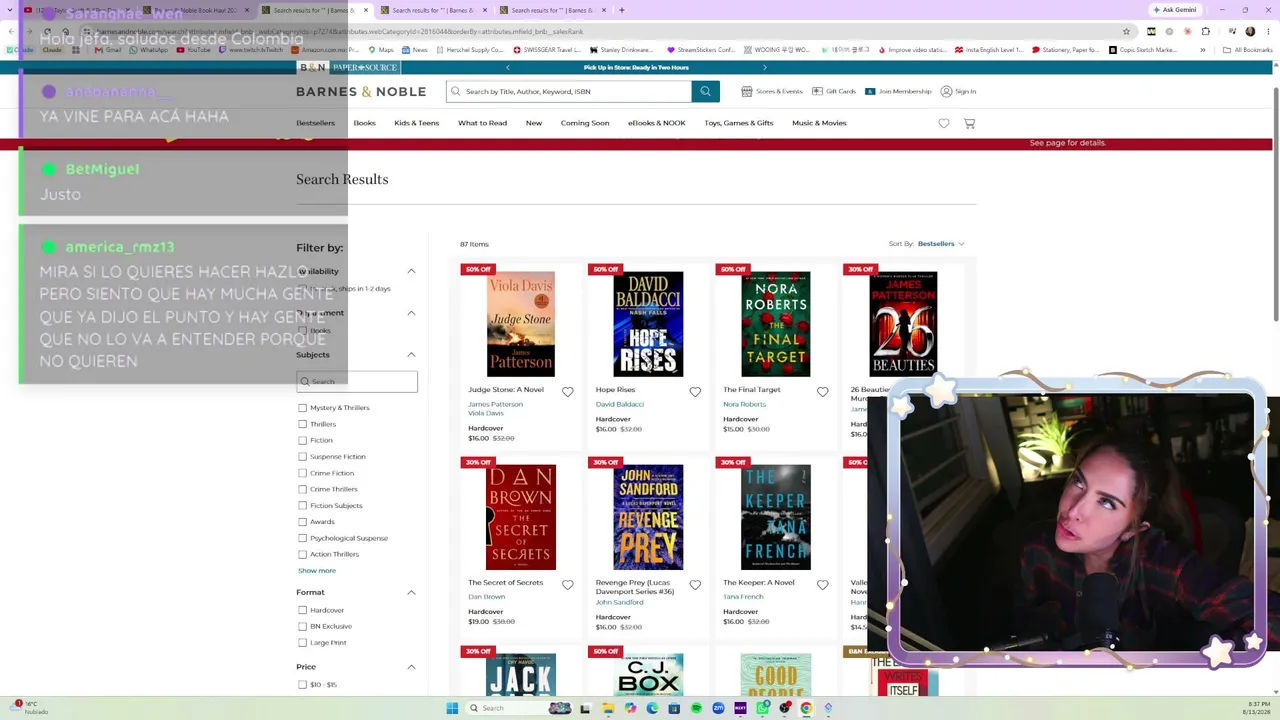Check the Mystery & Thrillers subject filter
This screenshot has height=720, width=1280.
[x=302, y=408]
